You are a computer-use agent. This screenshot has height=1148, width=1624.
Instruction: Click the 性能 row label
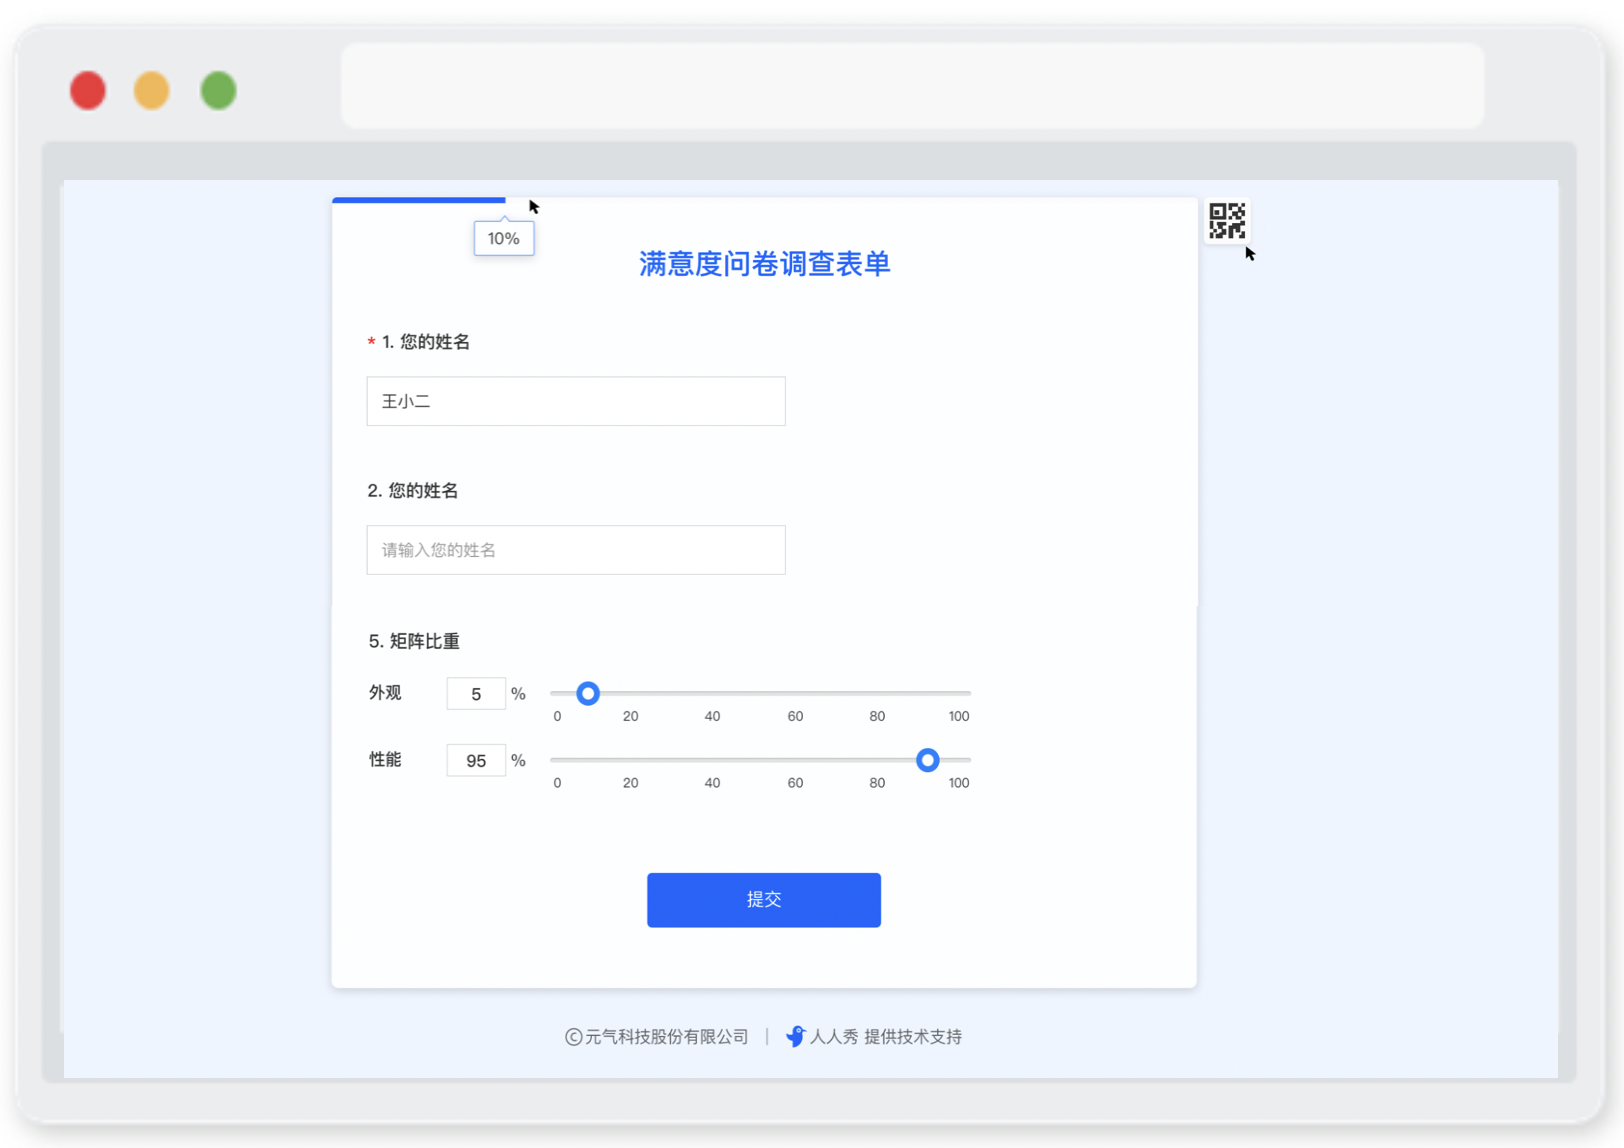(385, 760)
